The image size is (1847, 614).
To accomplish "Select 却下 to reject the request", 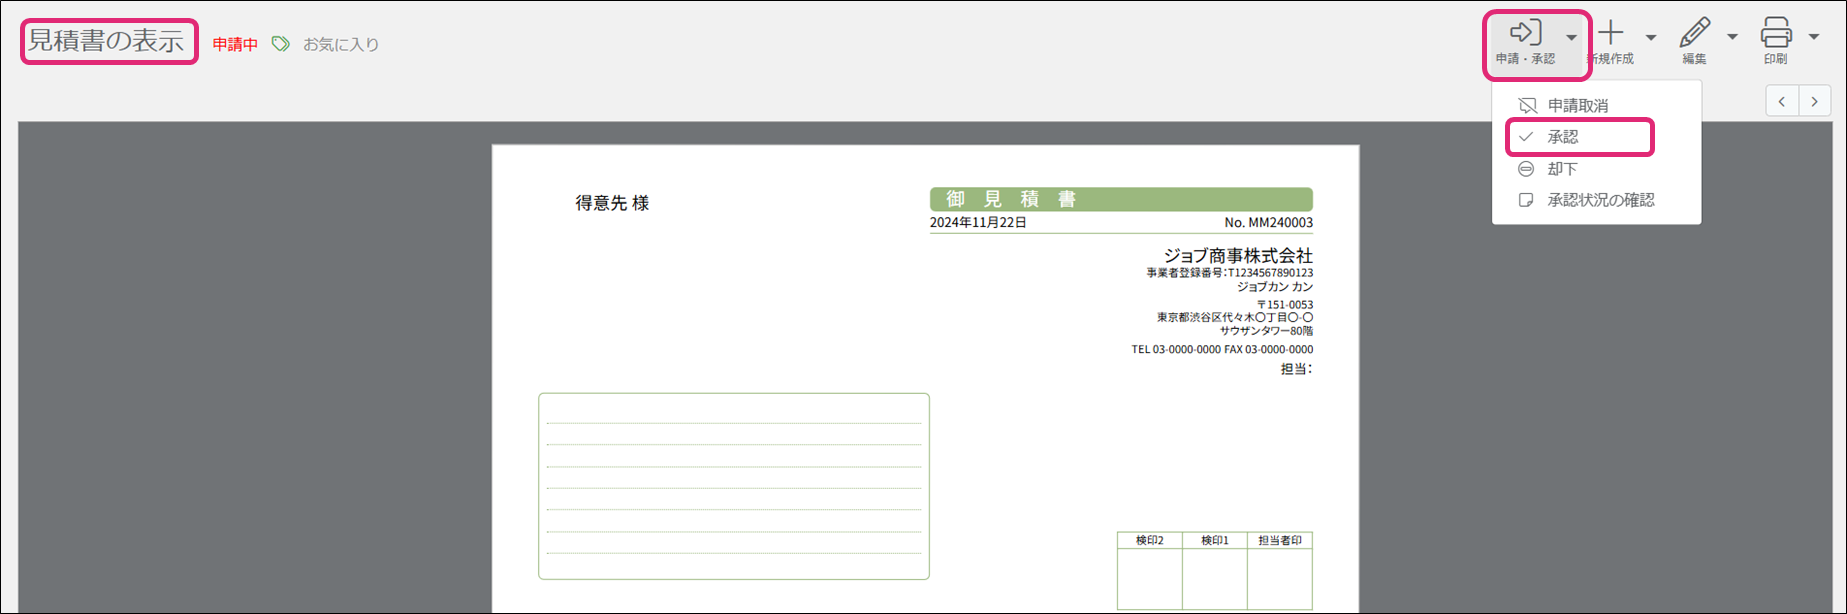I will pos(1562,169).
